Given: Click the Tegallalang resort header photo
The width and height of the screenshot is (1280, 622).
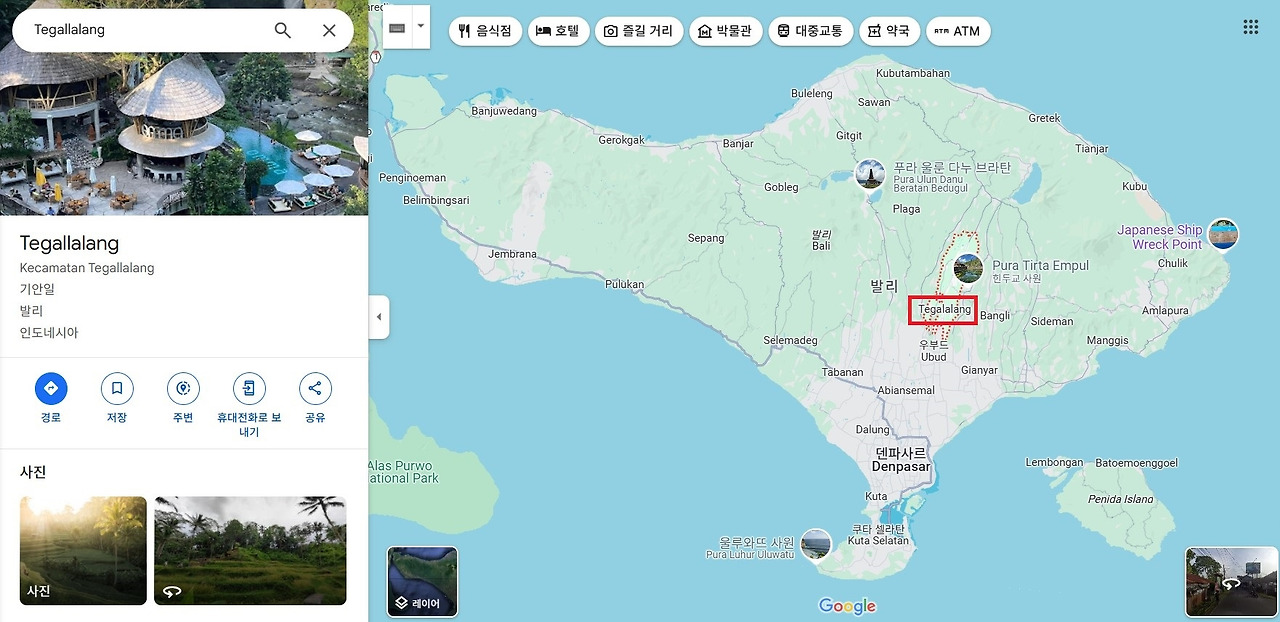Looking at the screenshot, I should point(184,134).
